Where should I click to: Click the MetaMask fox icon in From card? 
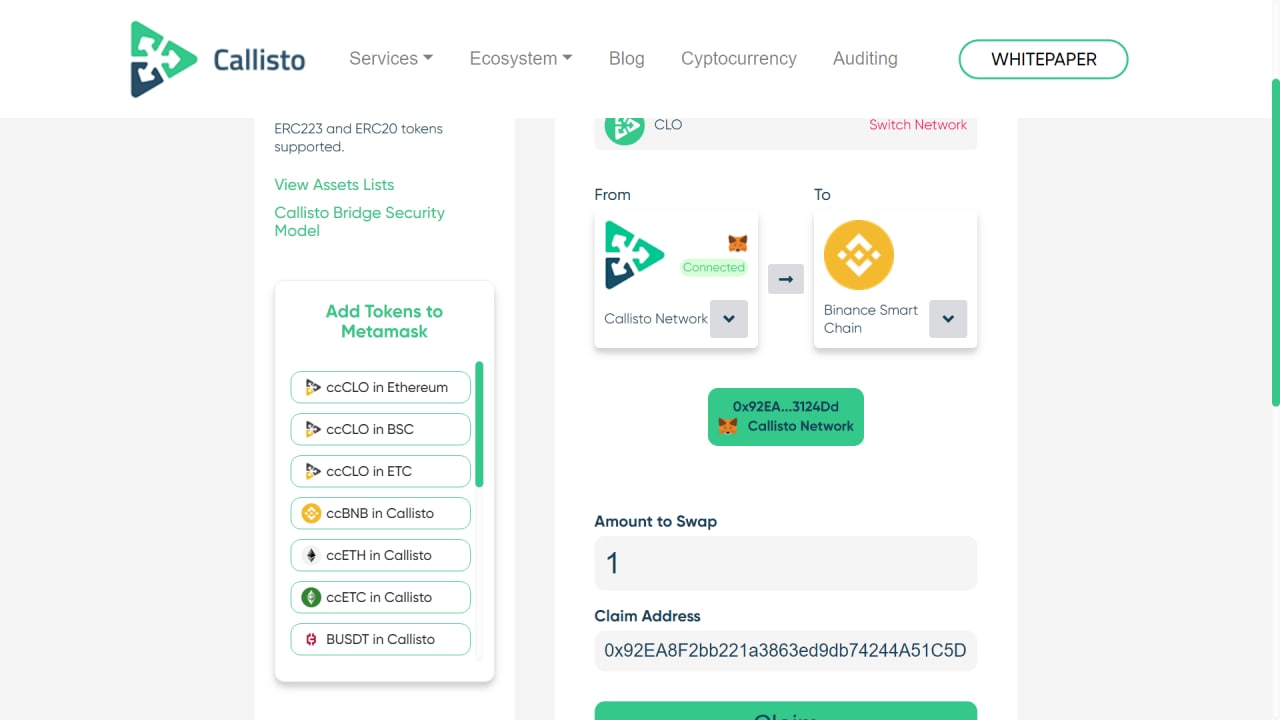[x=737, y=243]
